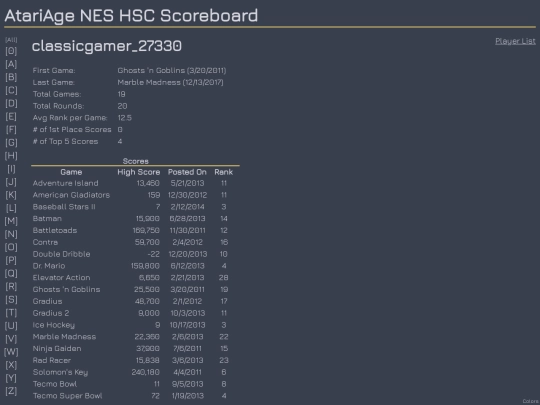The height and width of the screenshot is (405, 540).
Task: Click Marble Madness in the scores table
Action: tap(64, 336)
